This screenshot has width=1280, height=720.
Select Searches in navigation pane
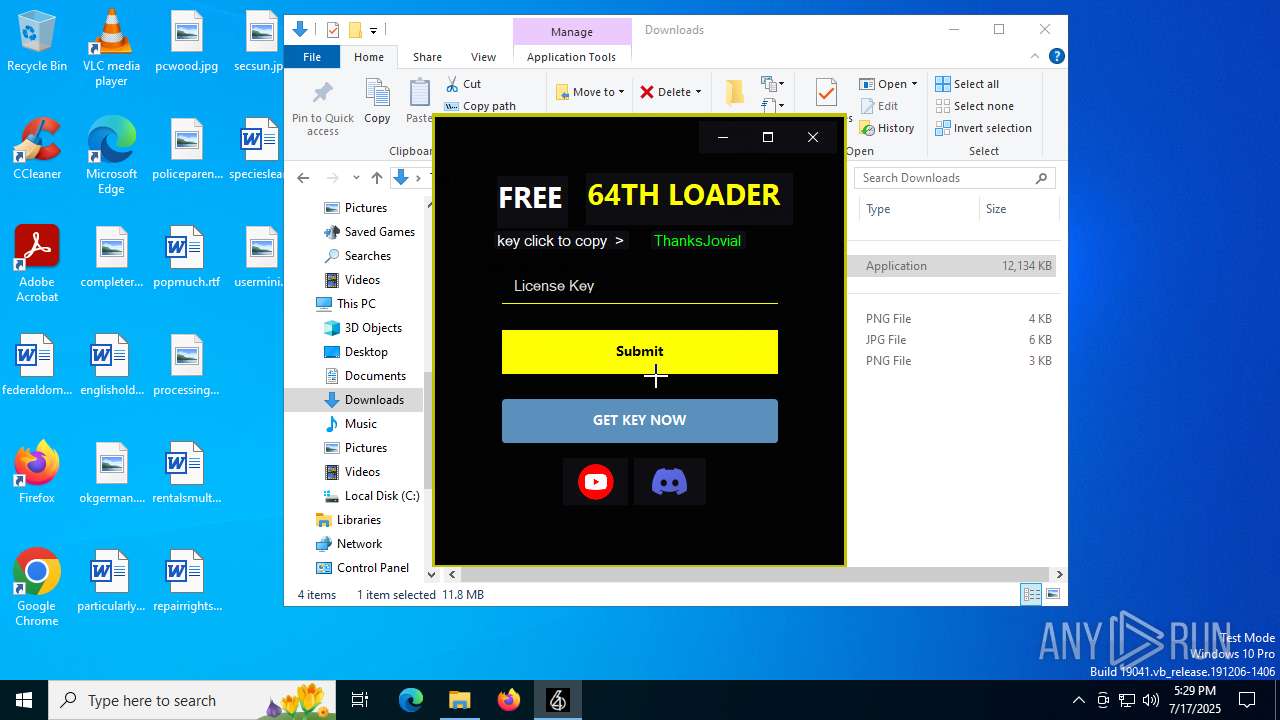(367, 256)
